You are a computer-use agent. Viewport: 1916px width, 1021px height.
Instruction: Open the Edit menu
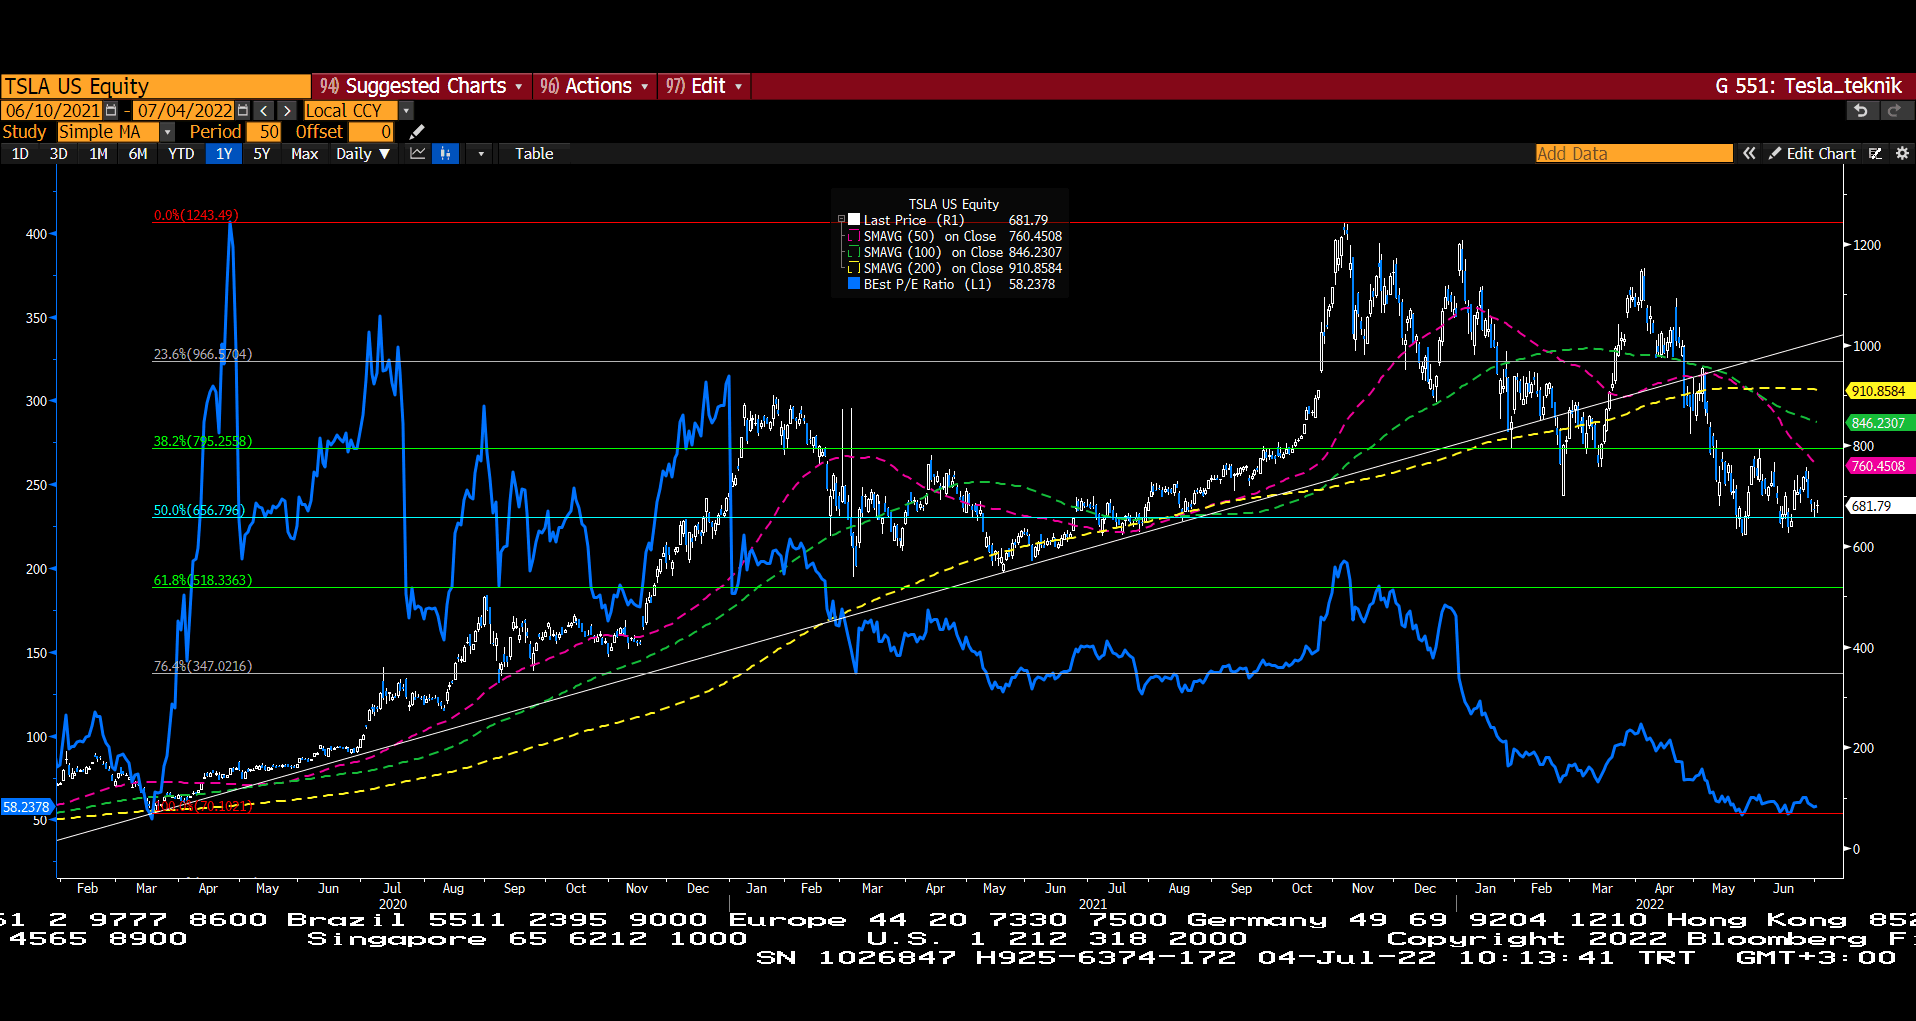[704, 86]
